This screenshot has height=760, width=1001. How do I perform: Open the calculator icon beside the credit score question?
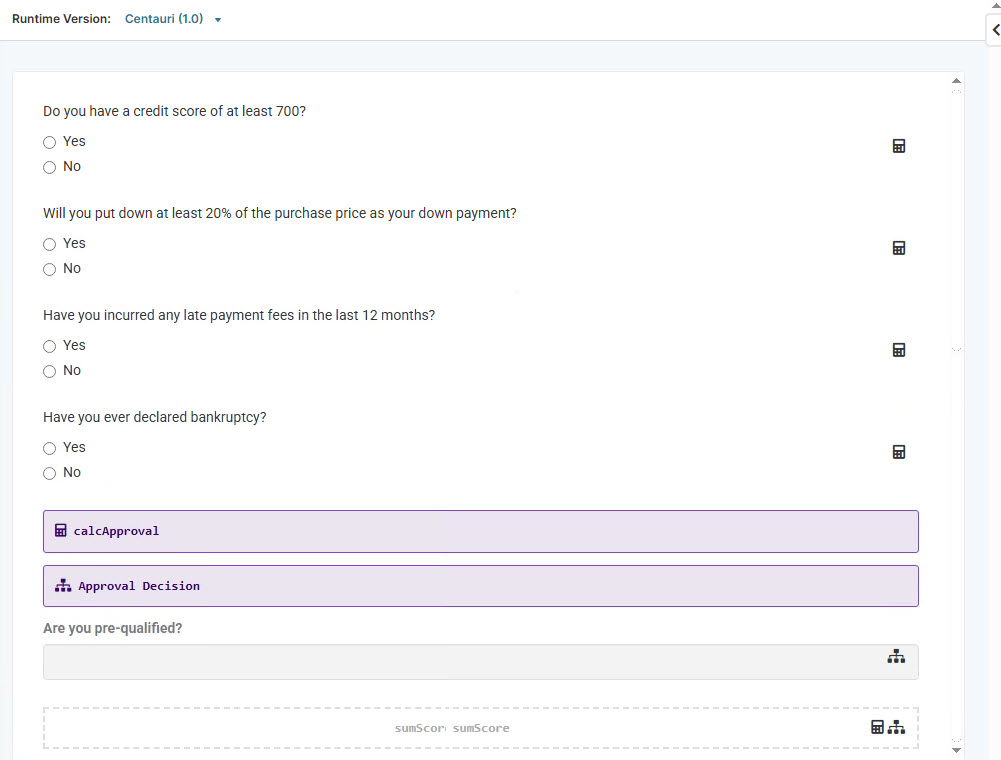898,145
